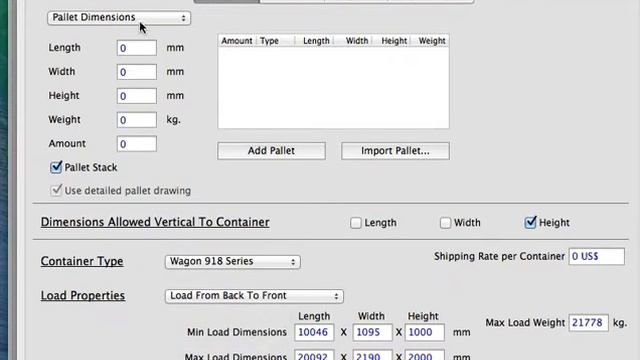Click the Load Properties heading
The height and width of the screenshot is (360, 640).
(83, 296)
